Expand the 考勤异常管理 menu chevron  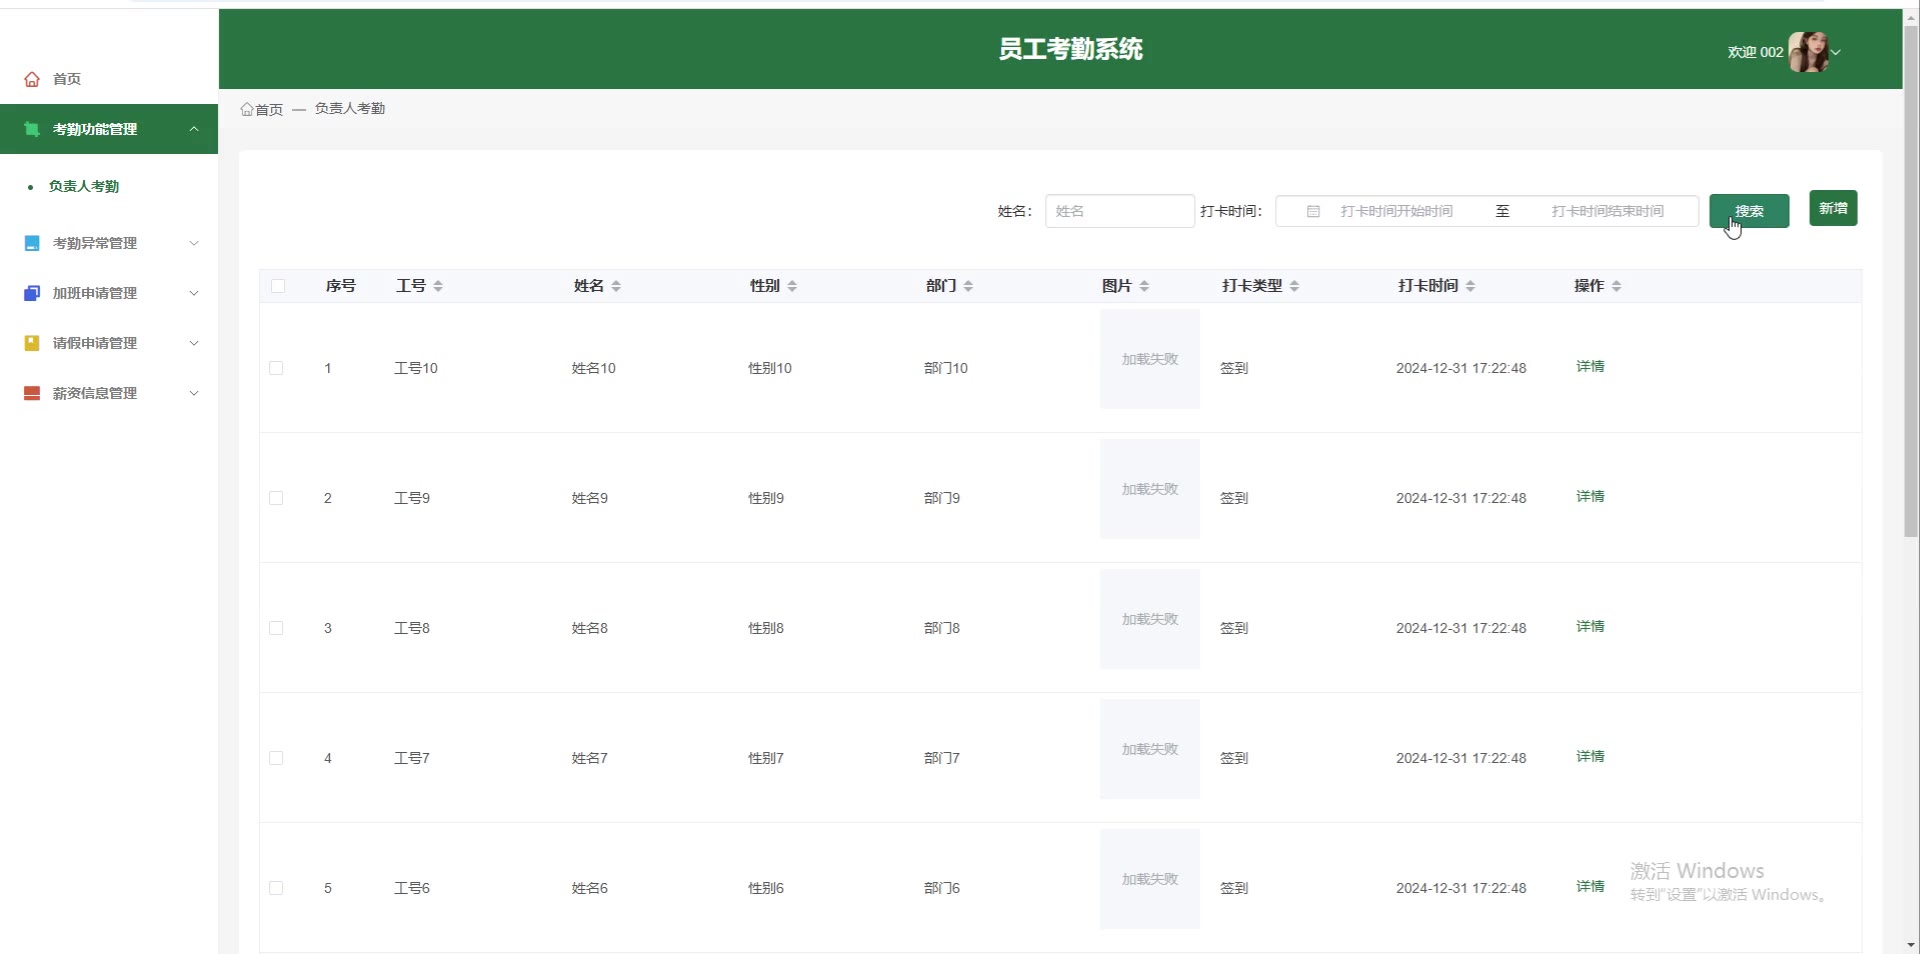(194, 243)
